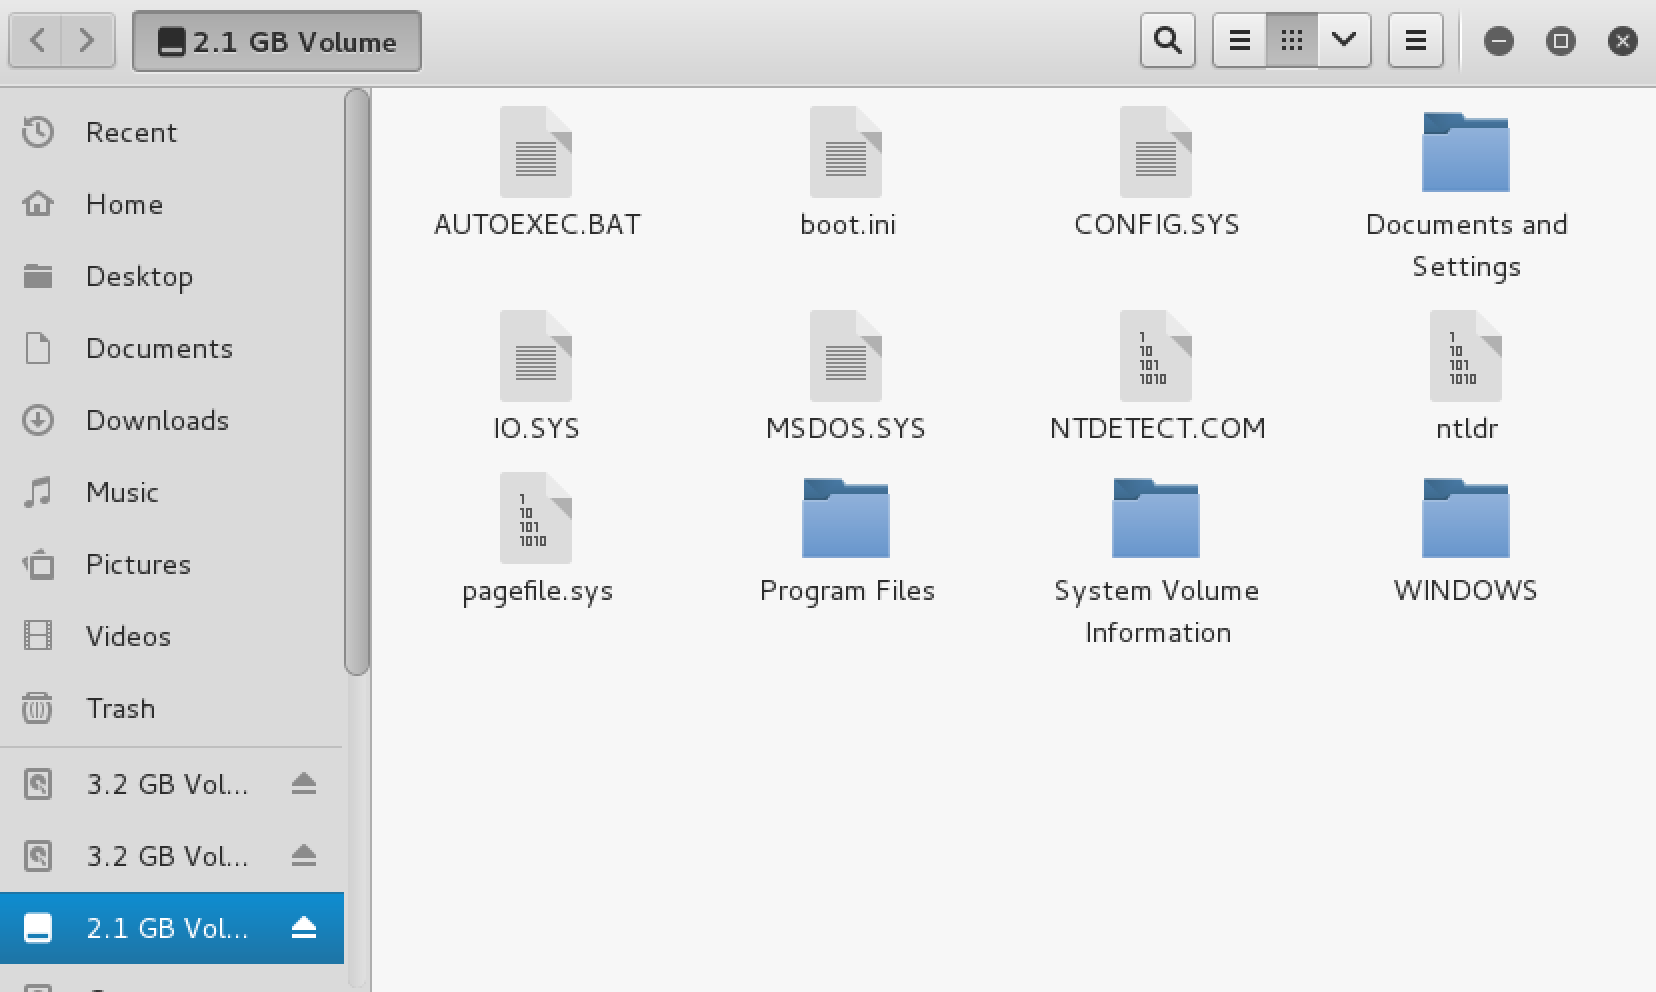Viewport: 1656px width, 992px height.
Task: Click the System Volume Information name label
Action: coord(1157,611)
